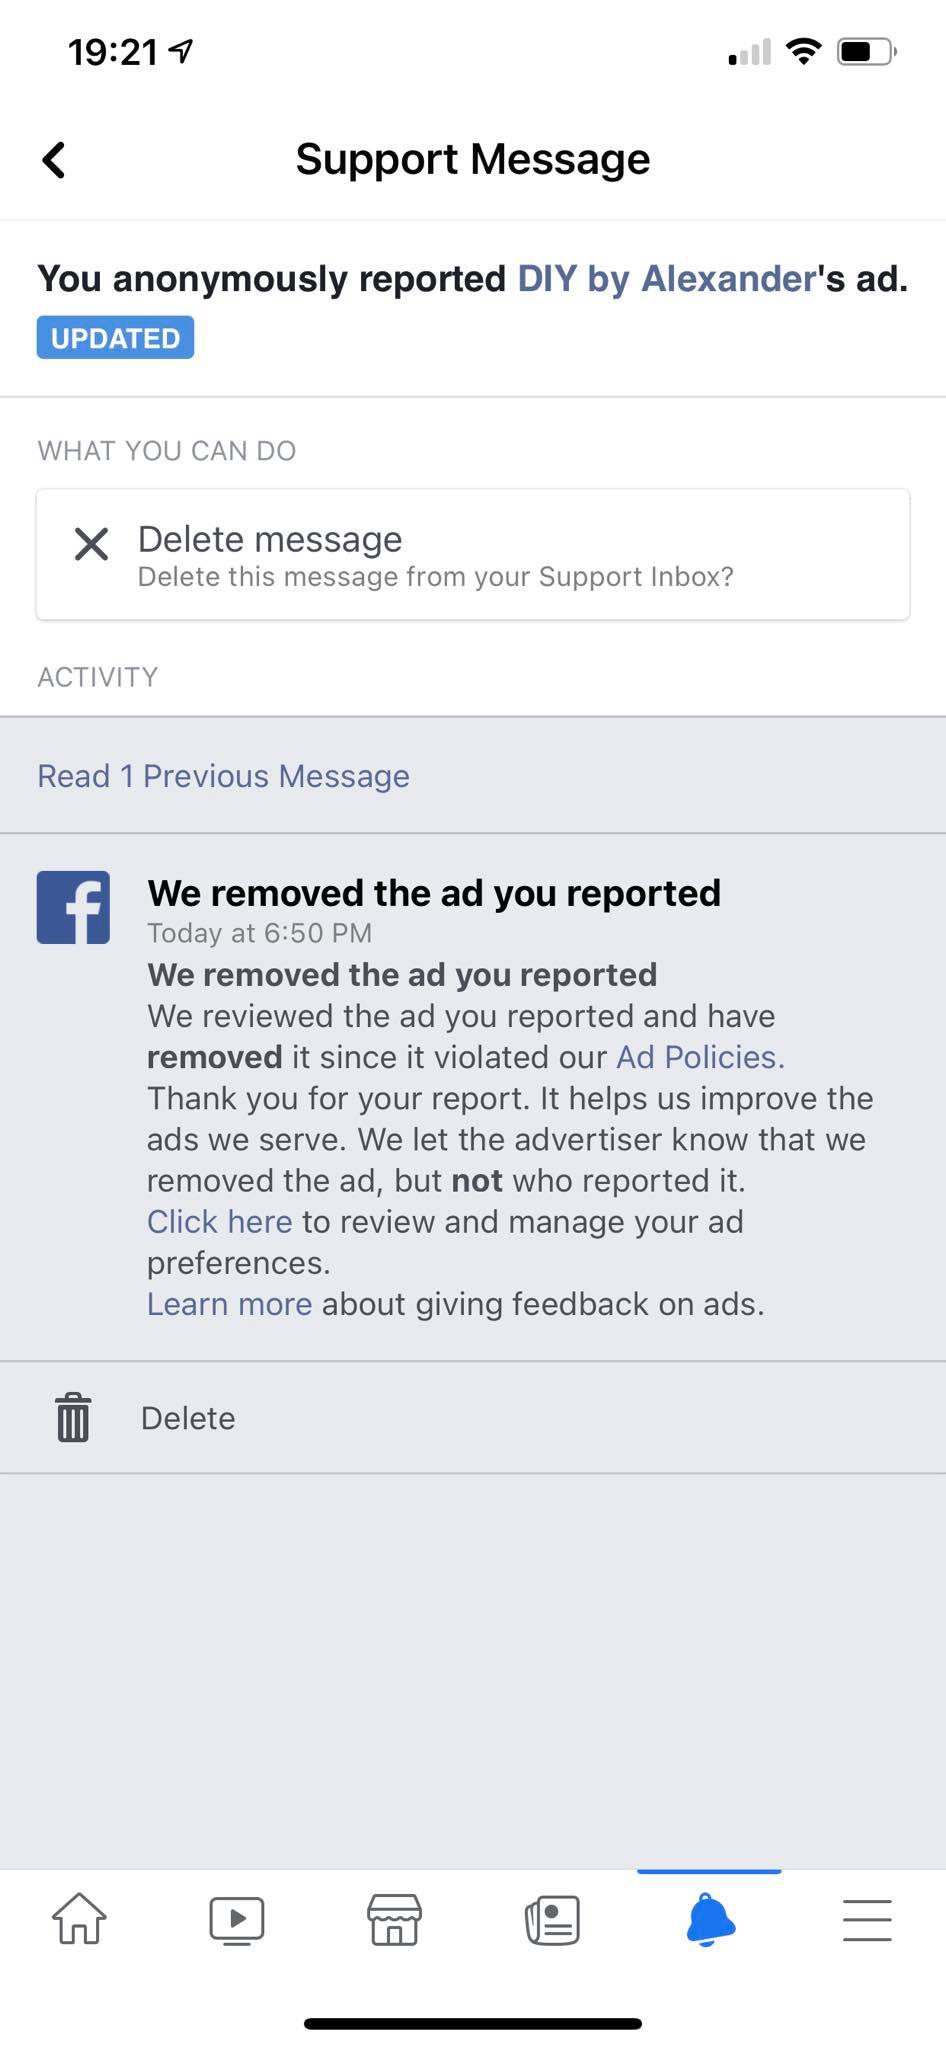
Task: Open the hamburger menu icon
Action: 866,1919
